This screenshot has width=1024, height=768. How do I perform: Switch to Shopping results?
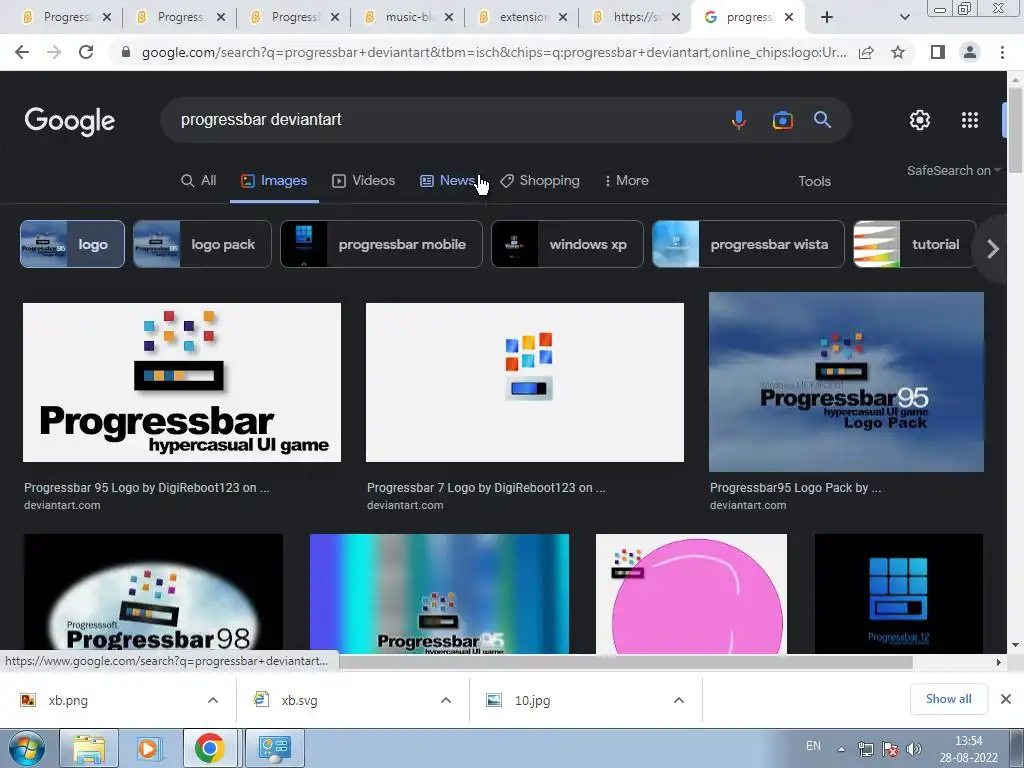click(540, 181)
